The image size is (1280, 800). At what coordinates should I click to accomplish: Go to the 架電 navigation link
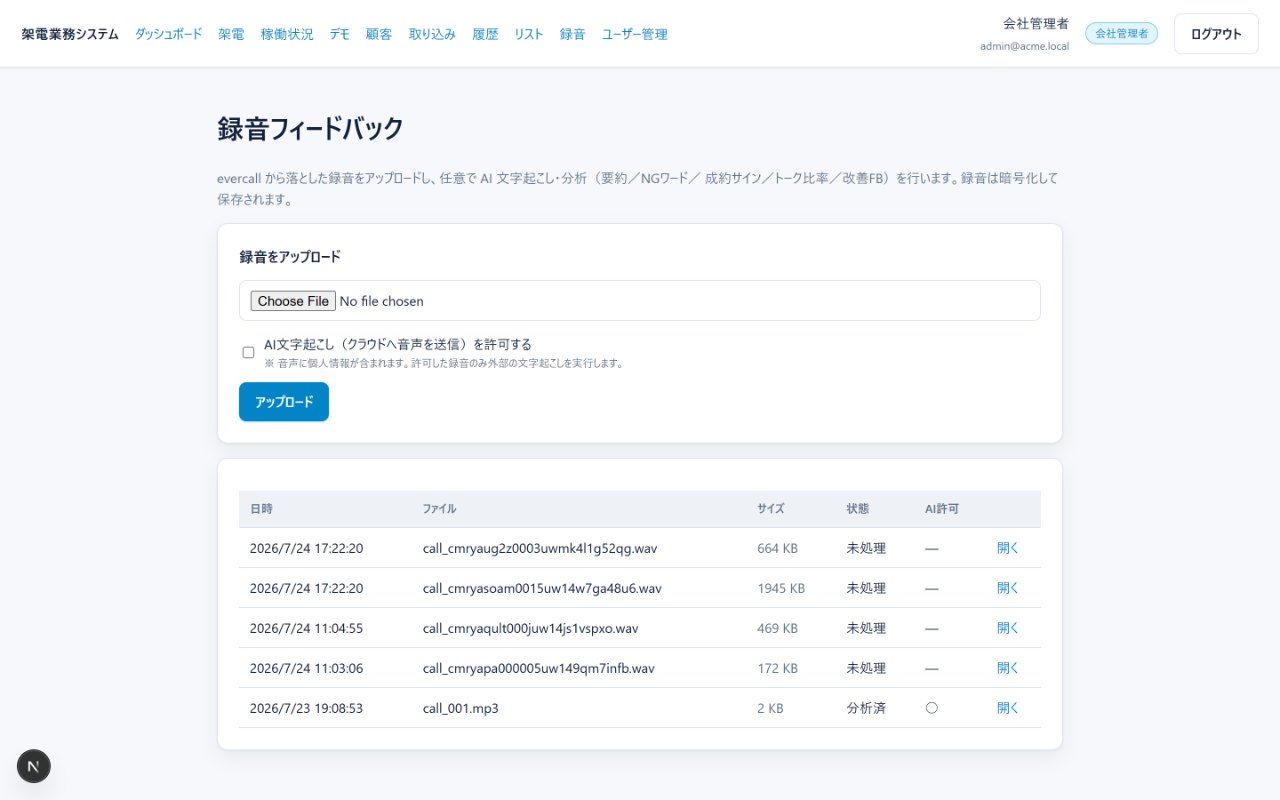point(231,34)
